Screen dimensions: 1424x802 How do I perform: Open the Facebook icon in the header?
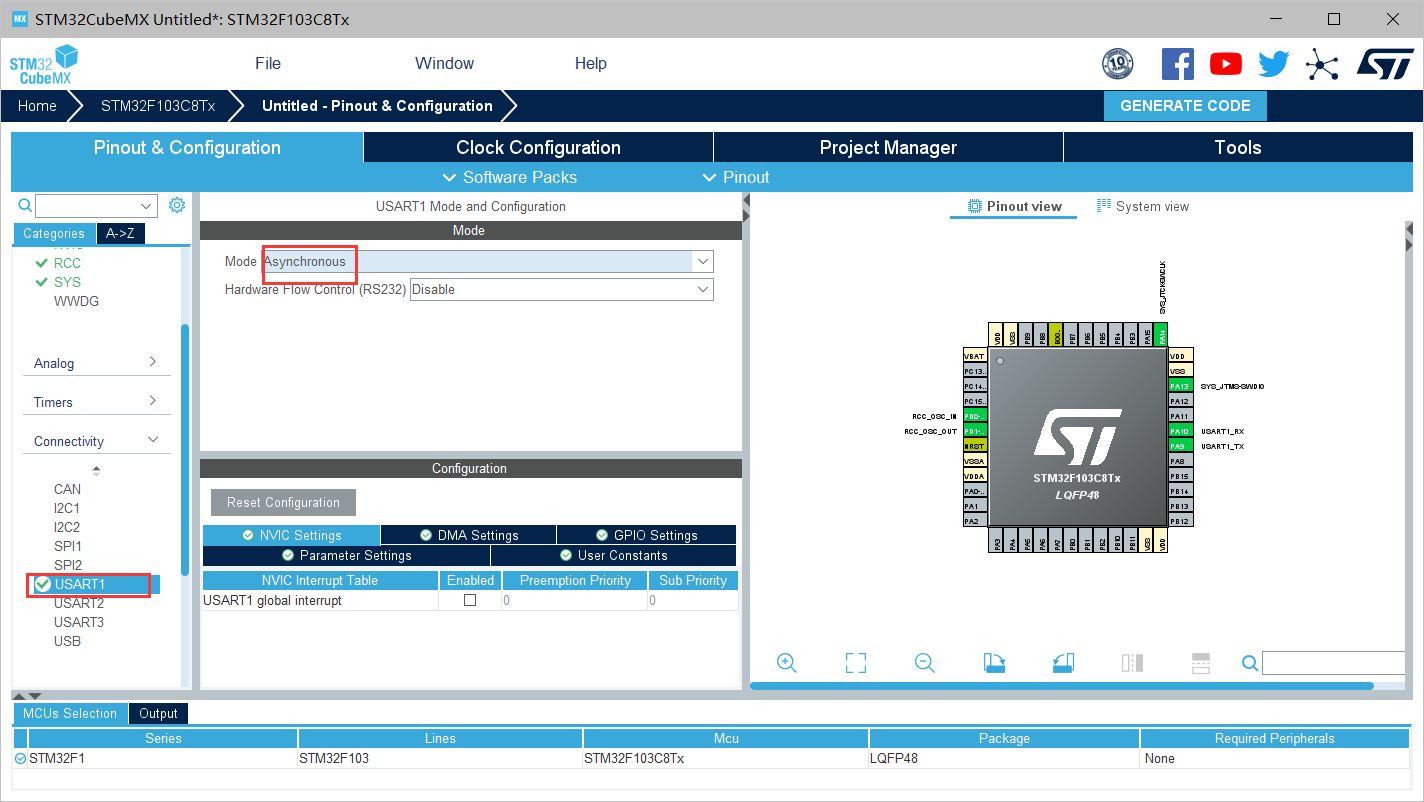point(1177,63)
